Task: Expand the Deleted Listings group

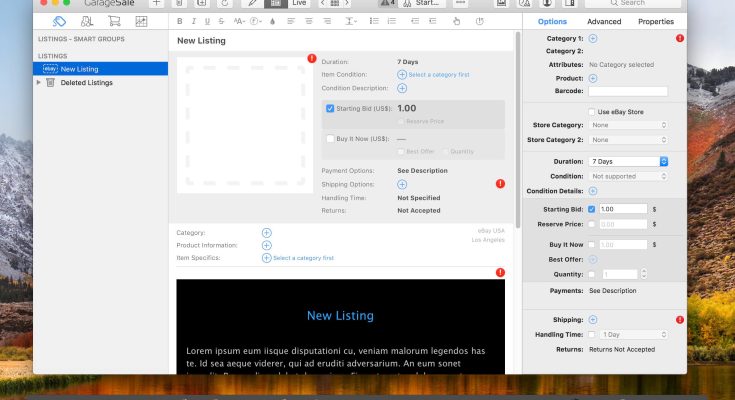Action: 39,83
